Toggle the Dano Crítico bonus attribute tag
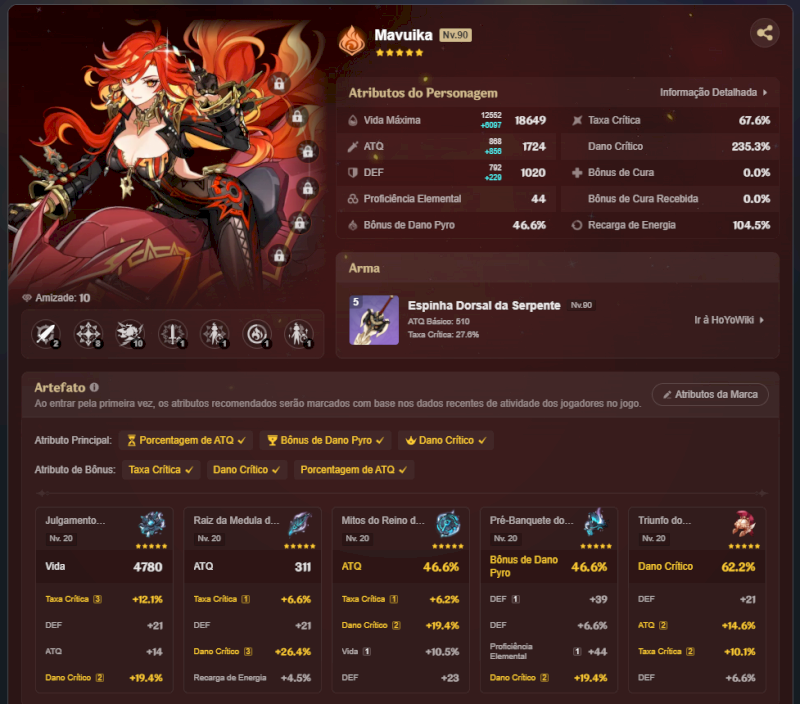The image size is (800, 704). 246,470
